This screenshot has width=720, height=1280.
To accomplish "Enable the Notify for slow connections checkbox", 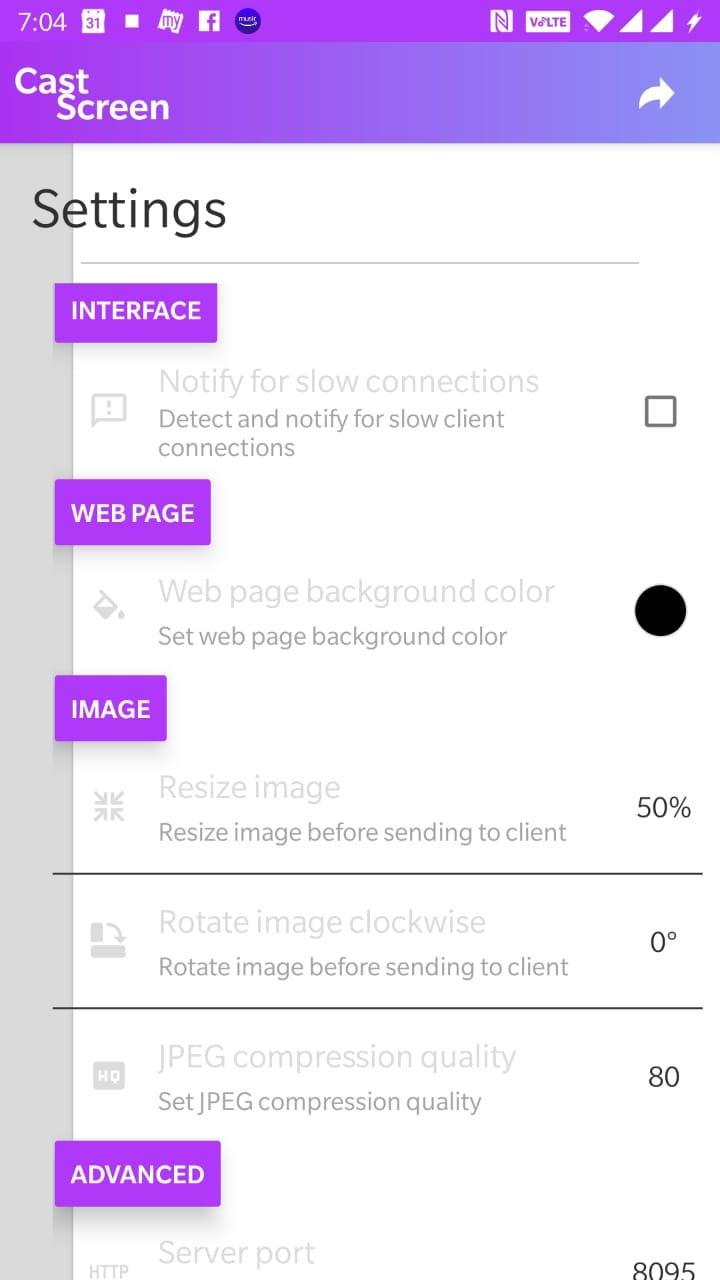I will (x=660, y=411).
